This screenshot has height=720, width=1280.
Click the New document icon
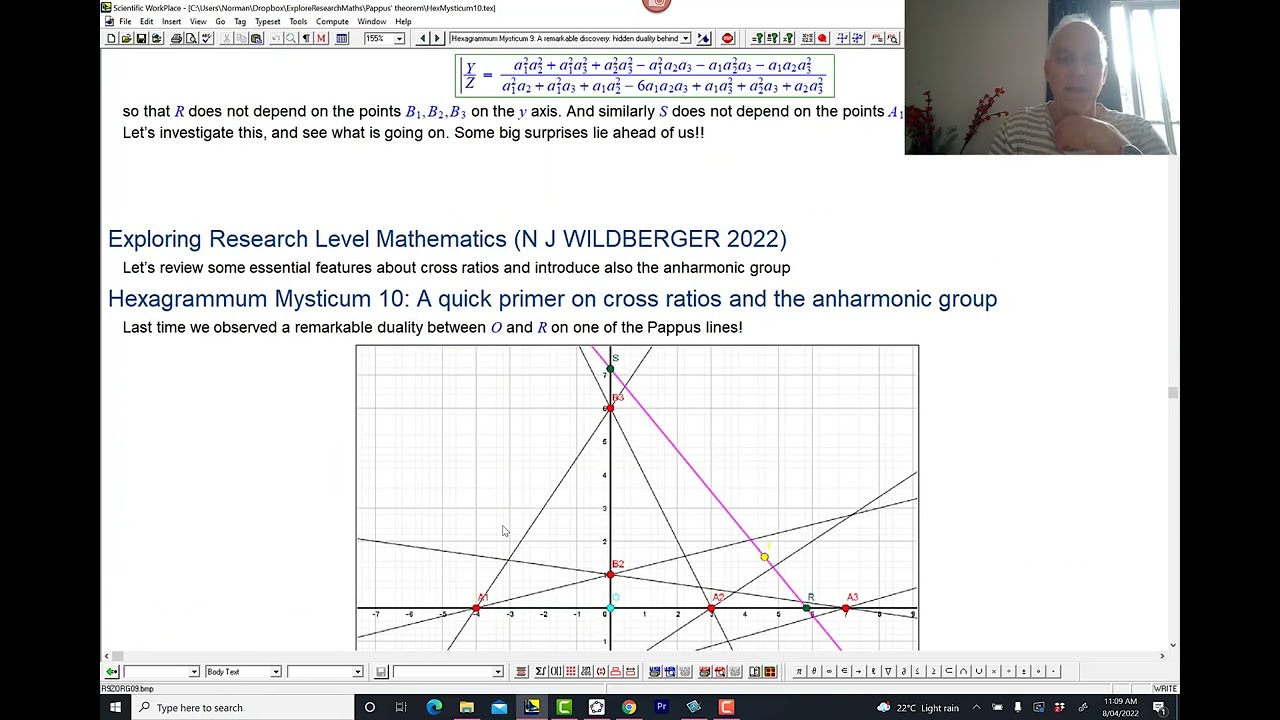tap(111, 38)
